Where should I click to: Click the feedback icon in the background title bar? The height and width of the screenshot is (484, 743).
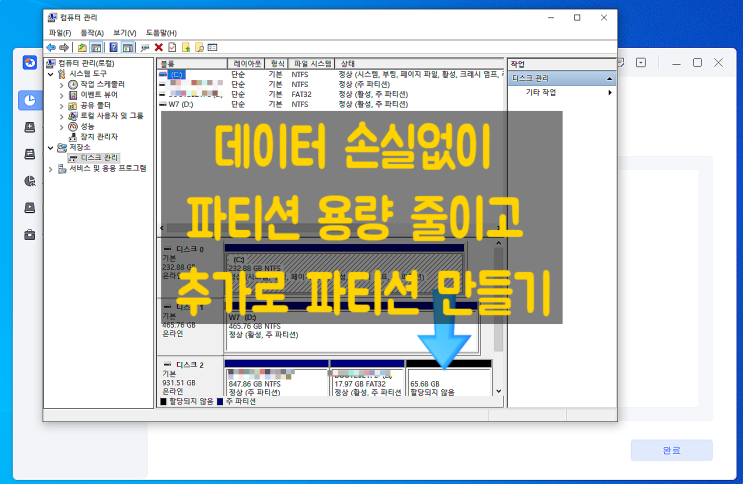[x=621, y=63]
